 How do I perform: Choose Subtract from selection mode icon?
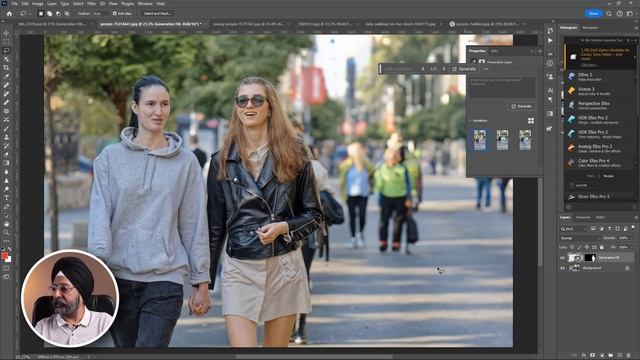(58, 13)
